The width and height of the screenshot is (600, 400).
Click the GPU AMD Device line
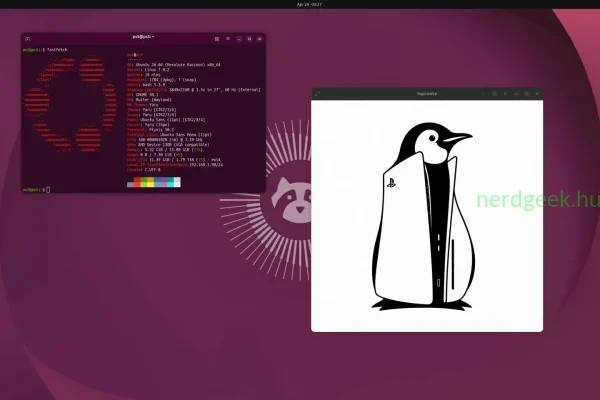(x=168, y=145)
